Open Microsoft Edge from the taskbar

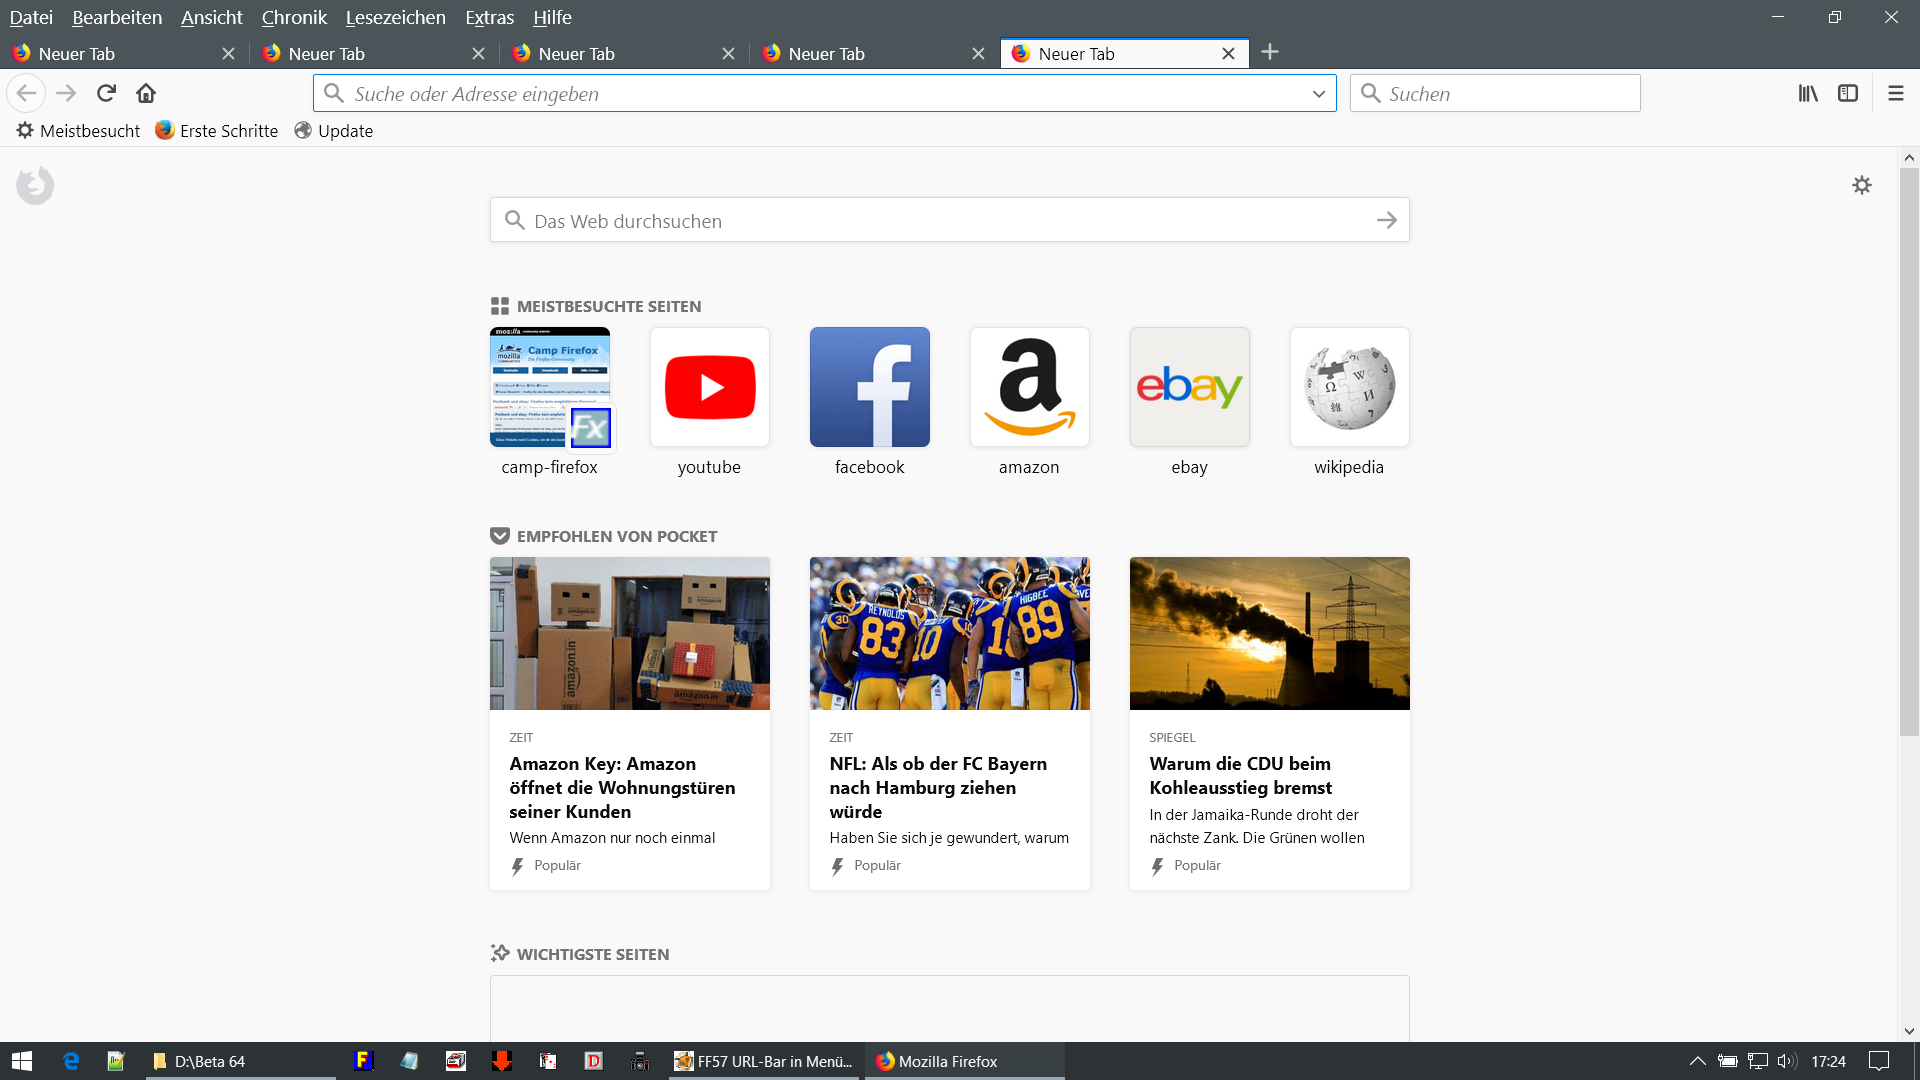tap(71, 1061)
